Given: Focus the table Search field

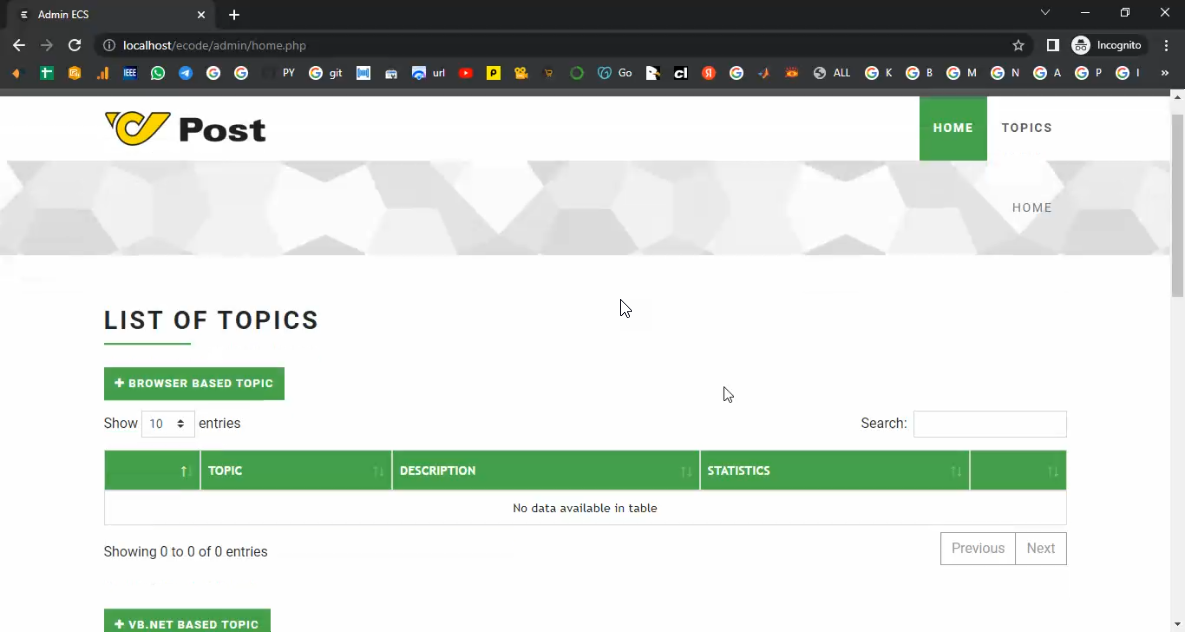Looking at the screenshot, I should [x=989, y=424].
